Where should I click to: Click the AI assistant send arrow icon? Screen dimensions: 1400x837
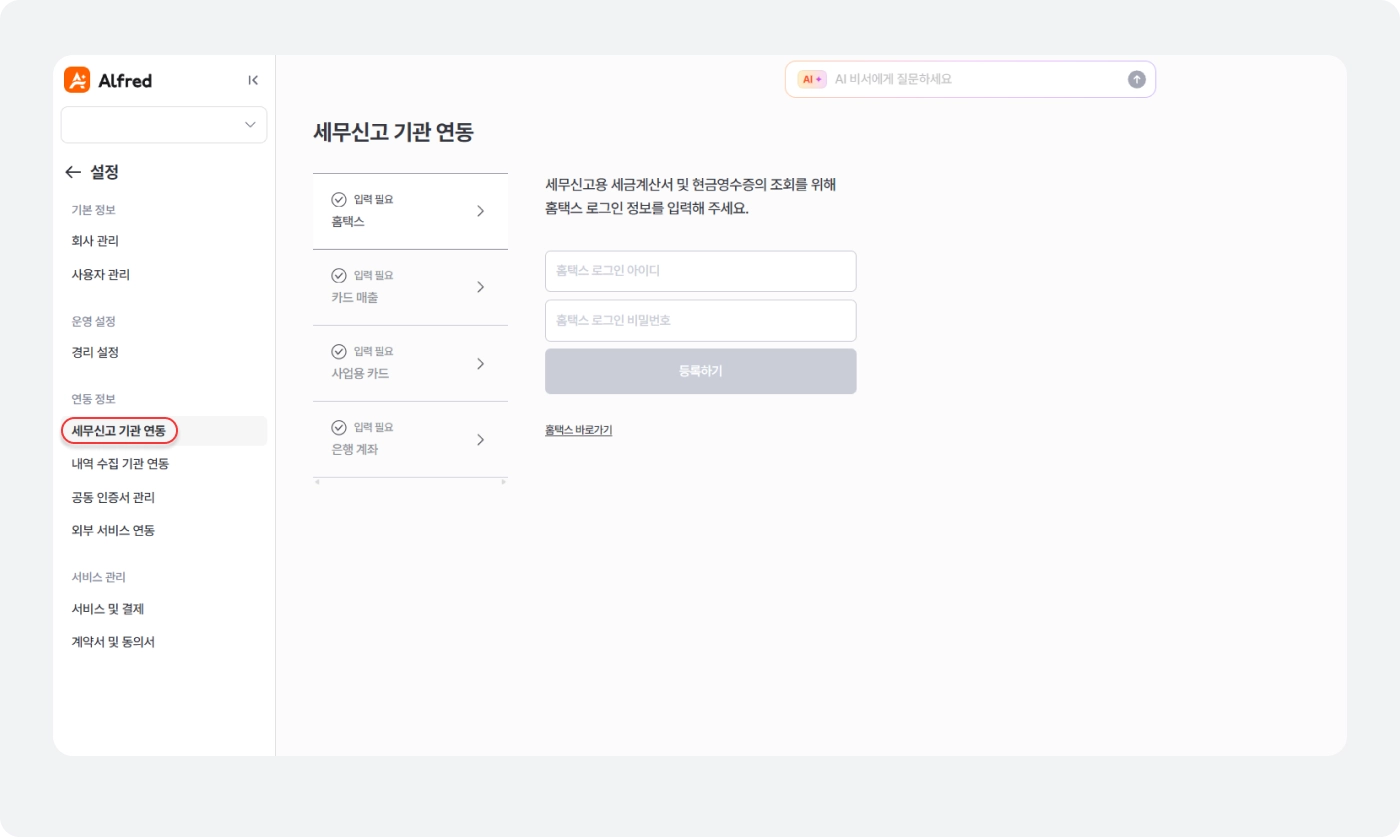point(1136,79)
